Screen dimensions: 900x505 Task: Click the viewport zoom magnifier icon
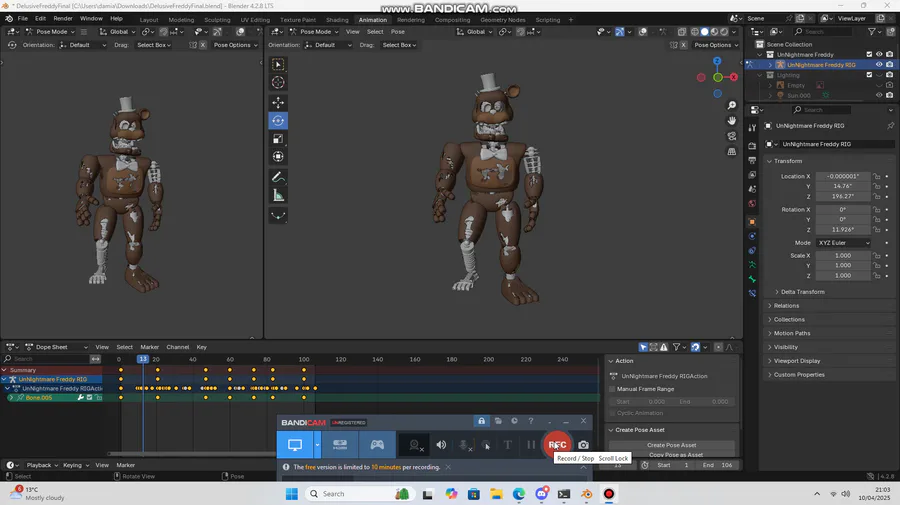click(x=732, y=106)
